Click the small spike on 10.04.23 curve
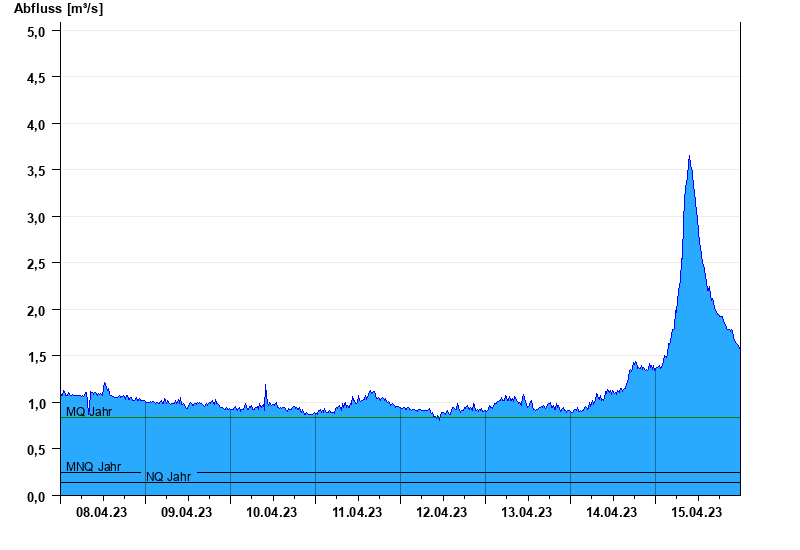Image resolution: width=800 pixels, height=550 pixels. [x=266, y=386]
